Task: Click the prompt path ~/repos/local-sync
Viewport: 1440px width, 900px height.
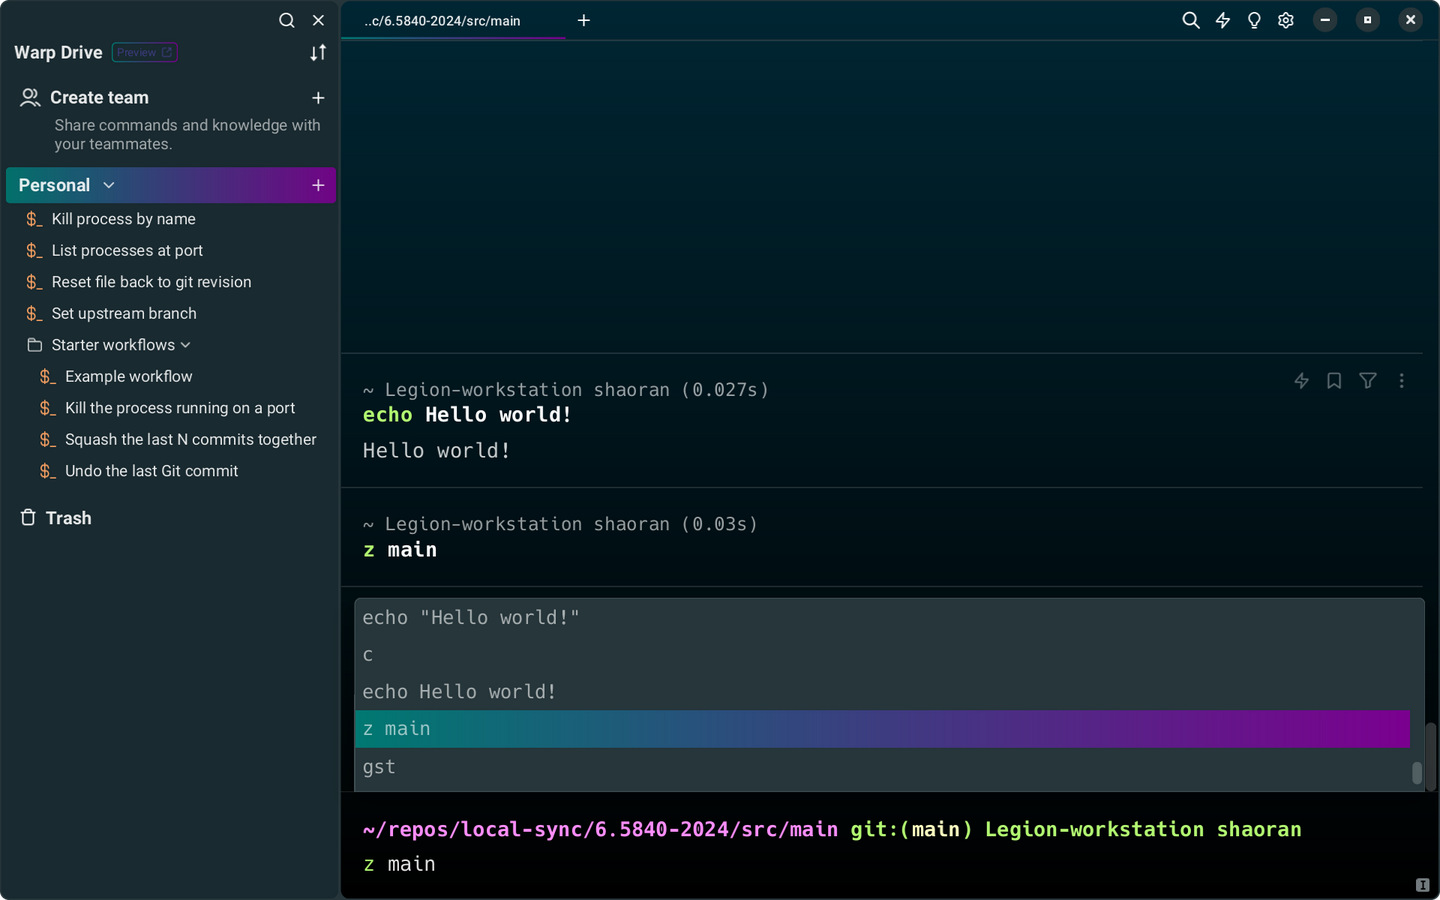Action: tap(600, 829)
